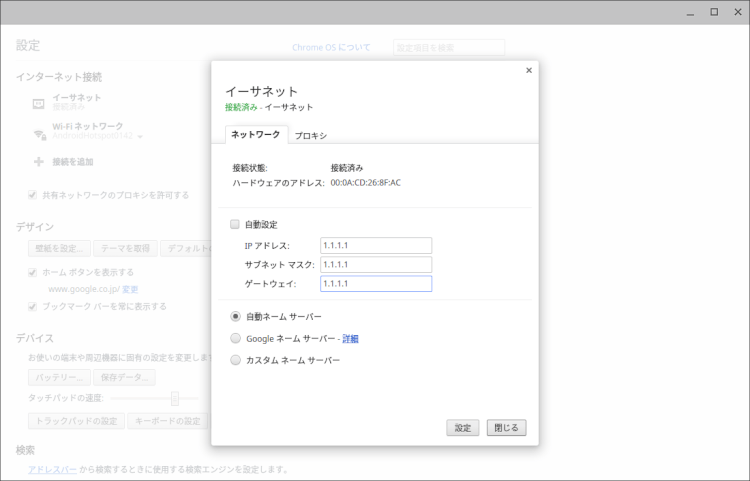Select the カスタム ネーム サーバー radio button

click(236, 360)
